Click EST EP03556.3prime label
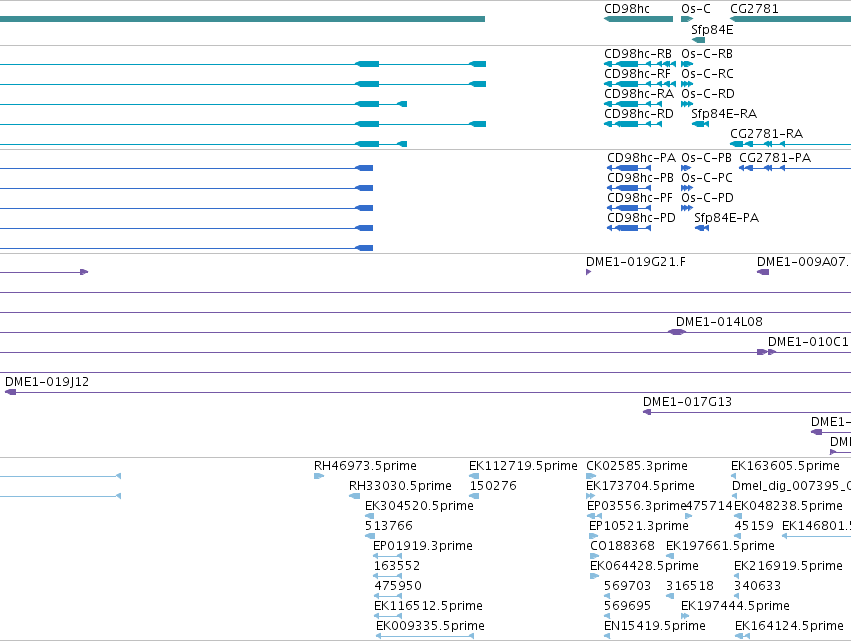851x641 pixels. [637, 506]
